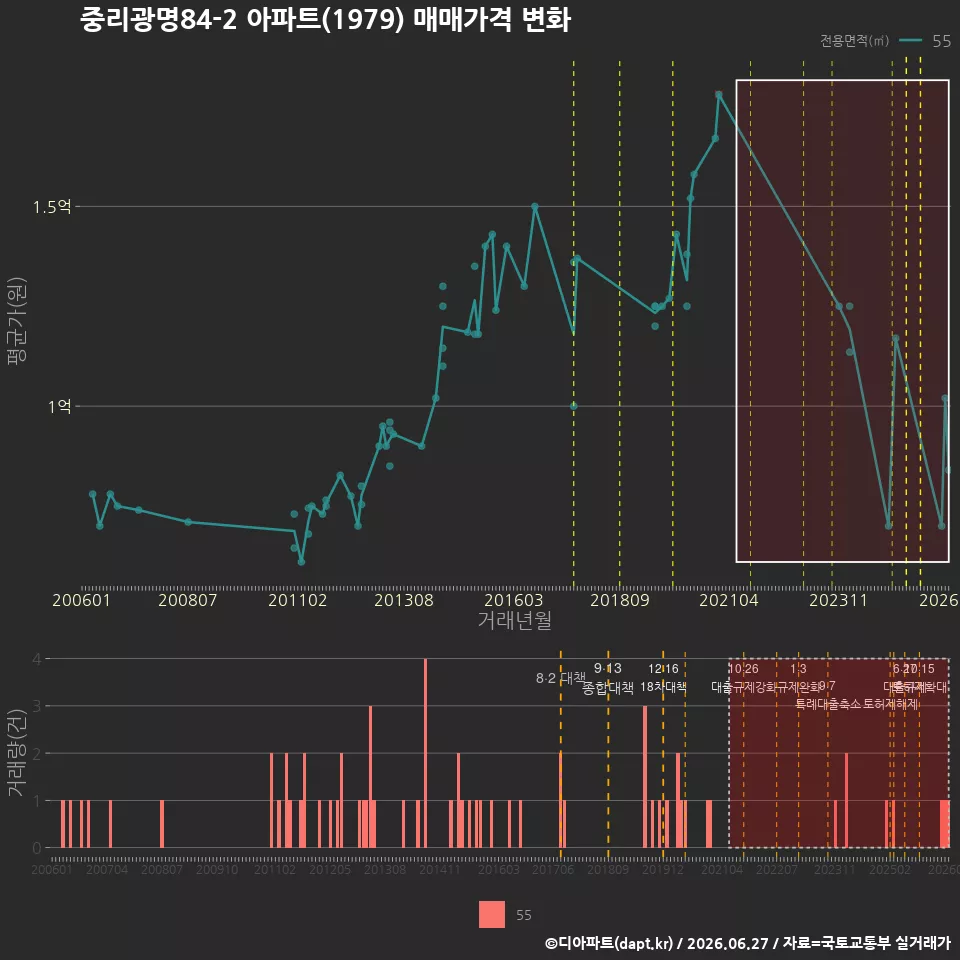Click the tallest volume bar reaching 4
The image size is (960, 960).
[x=426, y=753]
